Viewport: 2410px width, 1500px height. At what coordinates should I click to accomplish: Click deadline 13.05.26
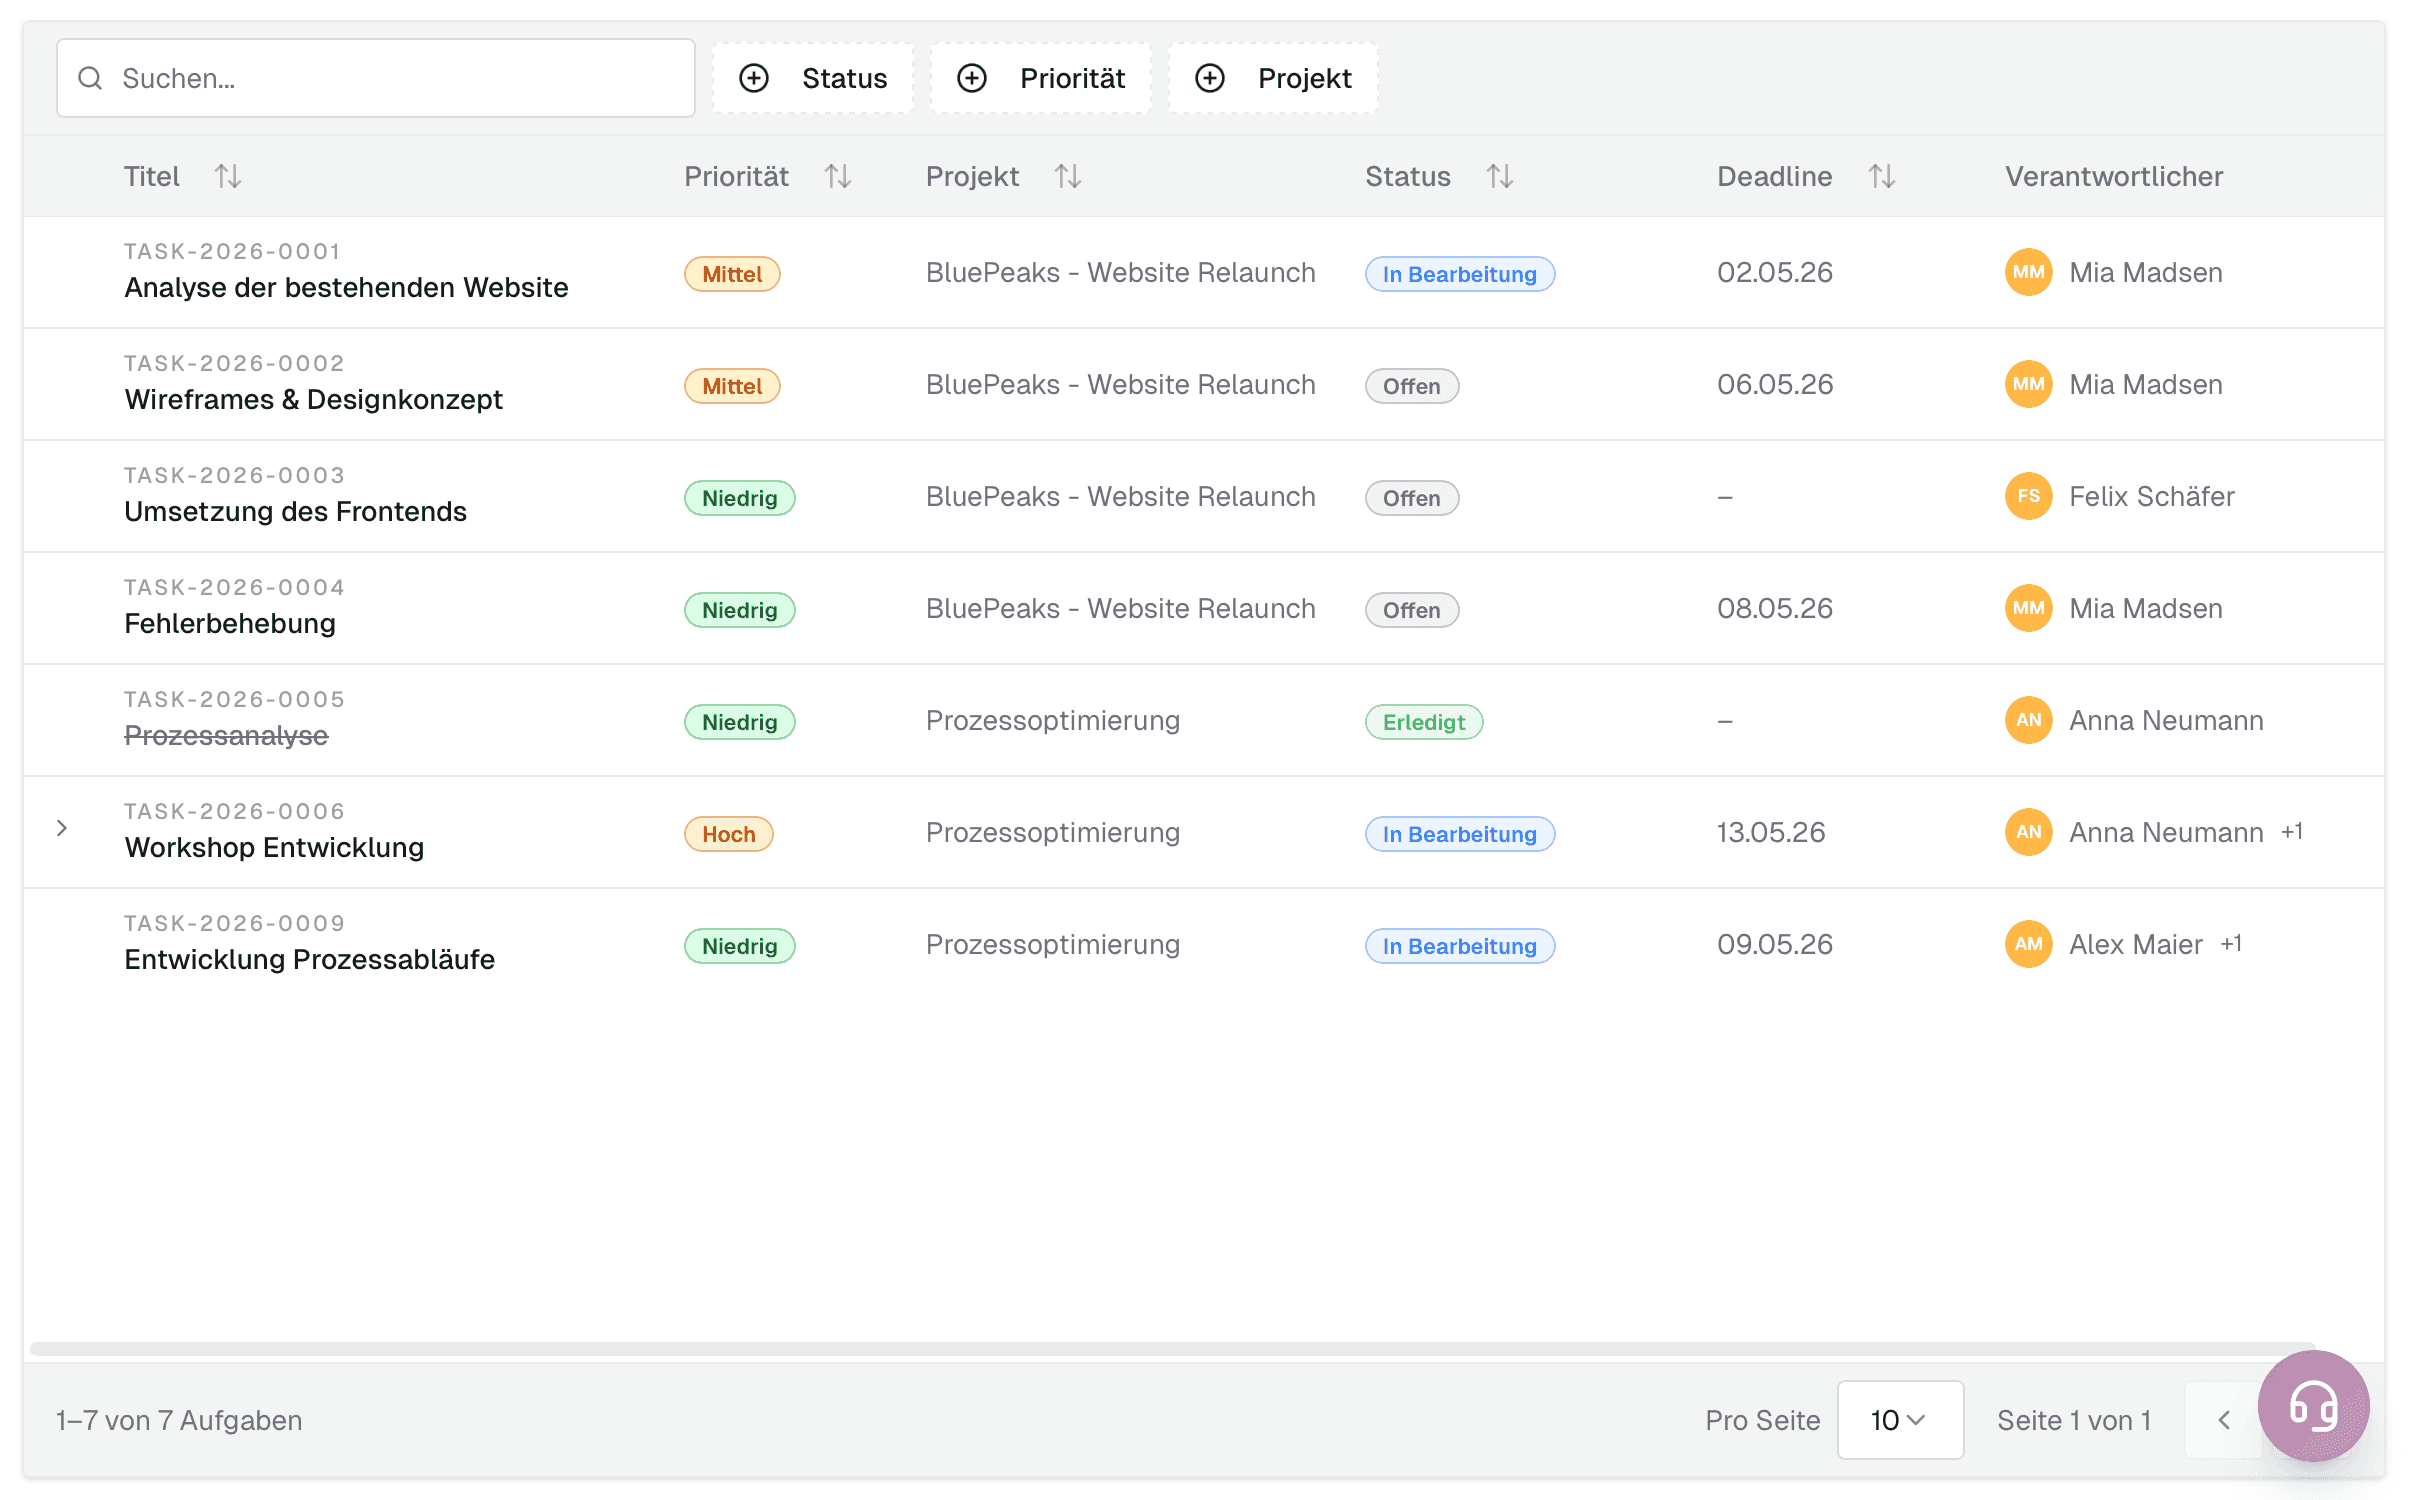(x=1771, y=833)
